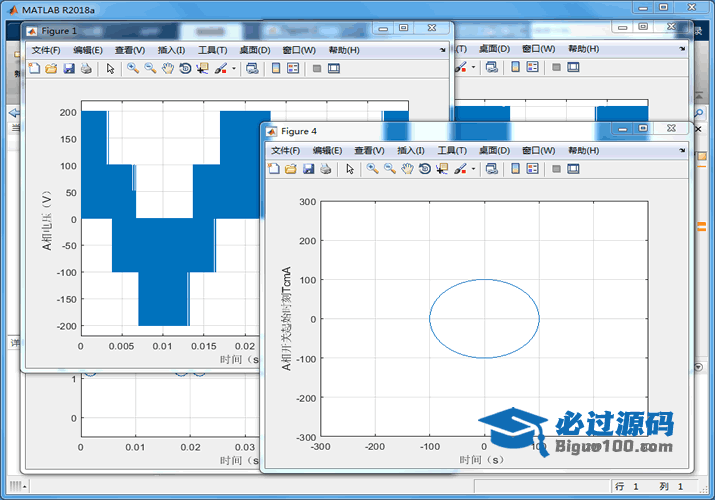Viewport: 715px width, 500px height.
Task: Toggle Zoom Out tool in Figure 4
Action: [x=389, y=169]
